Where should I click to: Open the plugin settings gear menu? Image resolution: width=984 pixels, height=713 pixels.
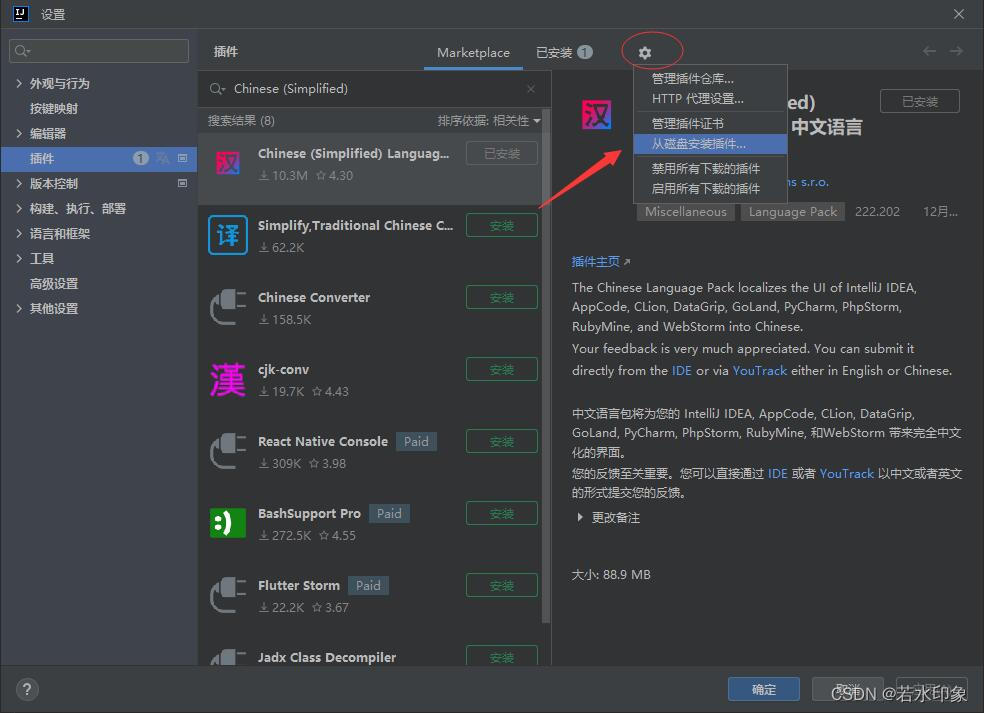644,53
